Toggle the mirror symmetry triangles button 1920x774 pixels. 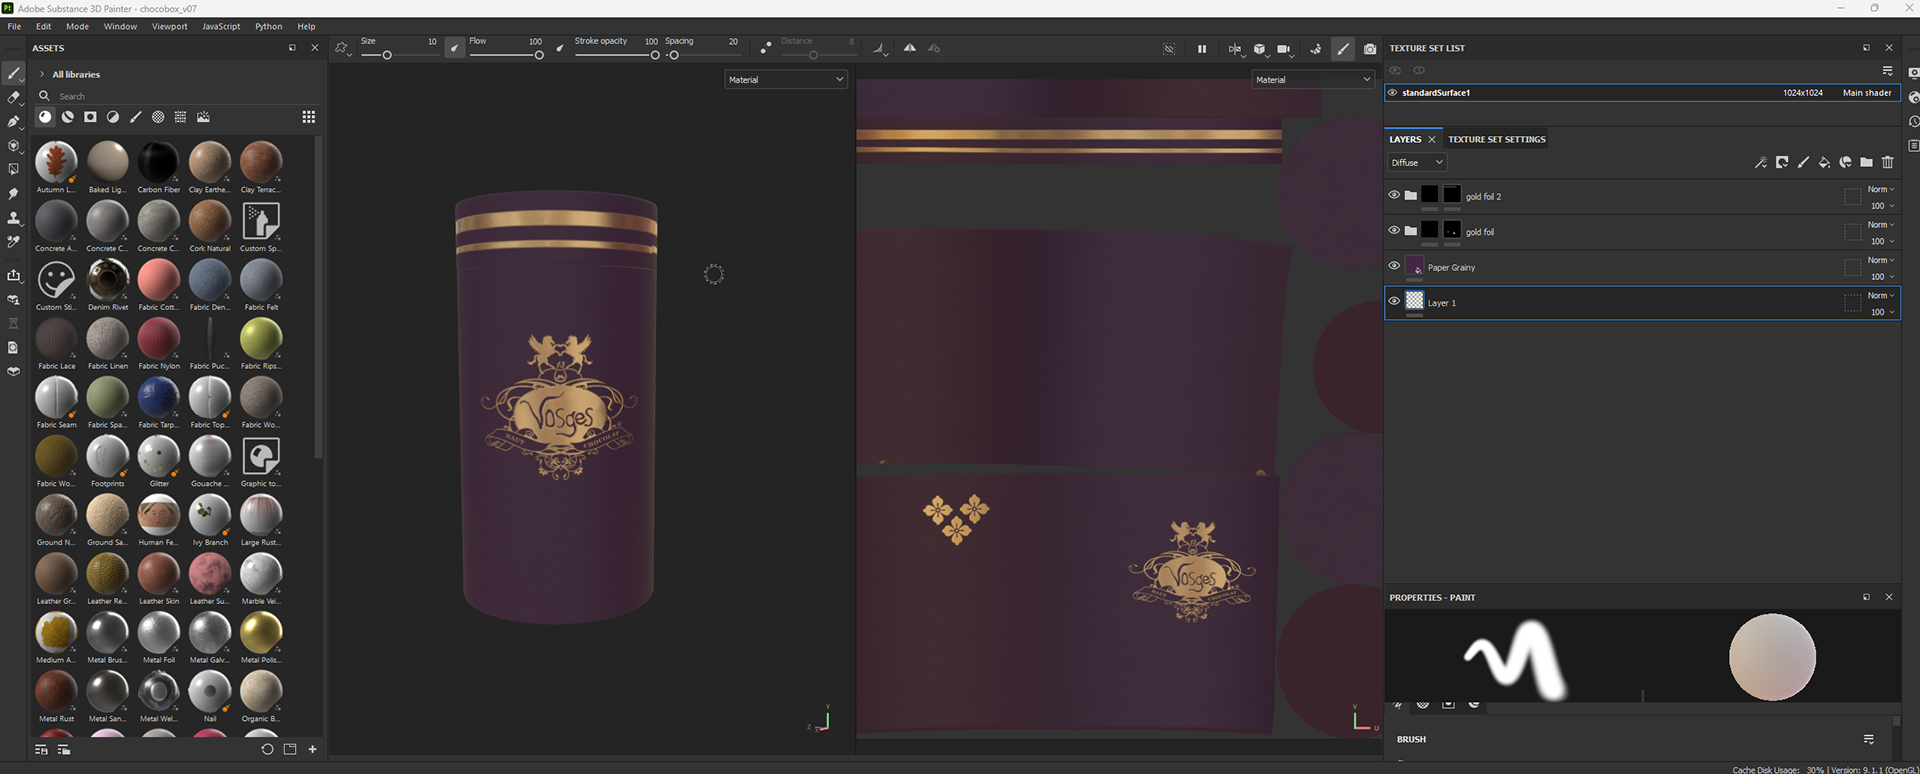pyautogui.click(x=909, y=47)
